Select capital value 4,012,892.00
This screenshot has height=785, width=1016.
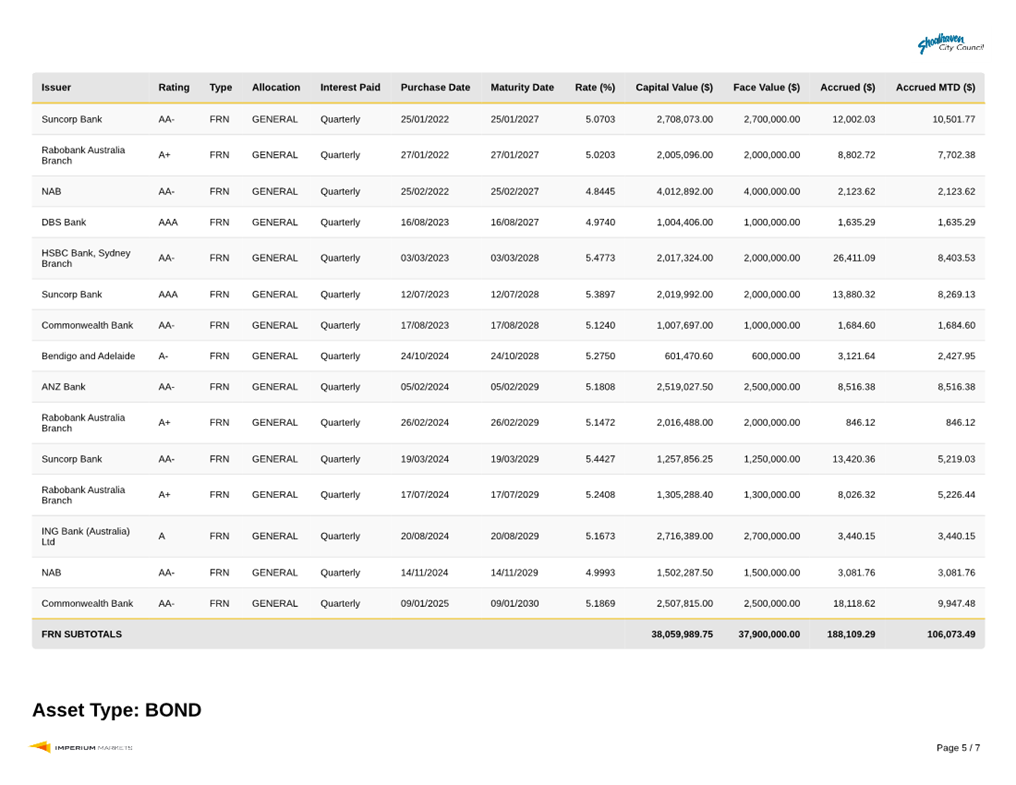[x=684, y=191]
